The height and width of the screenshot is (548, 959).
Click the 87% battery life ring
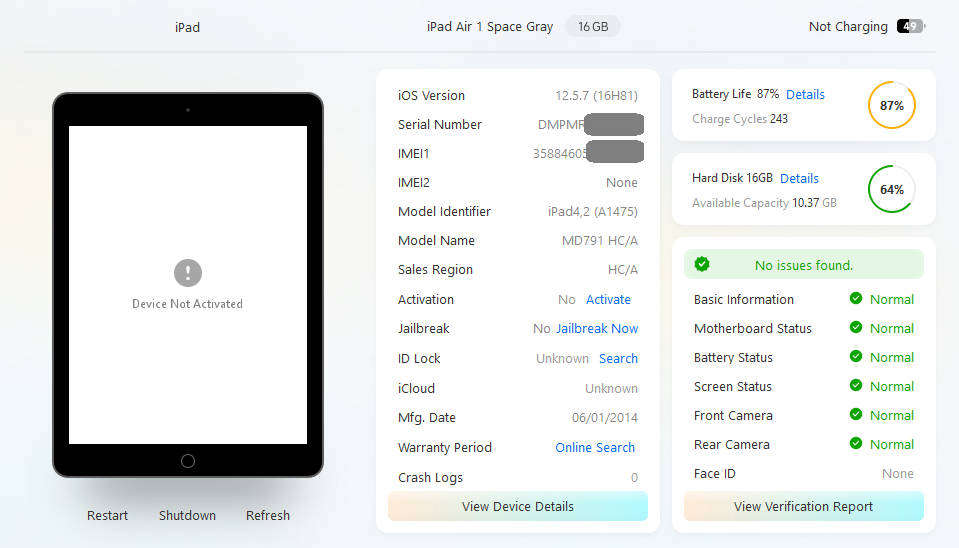[892, 105]
